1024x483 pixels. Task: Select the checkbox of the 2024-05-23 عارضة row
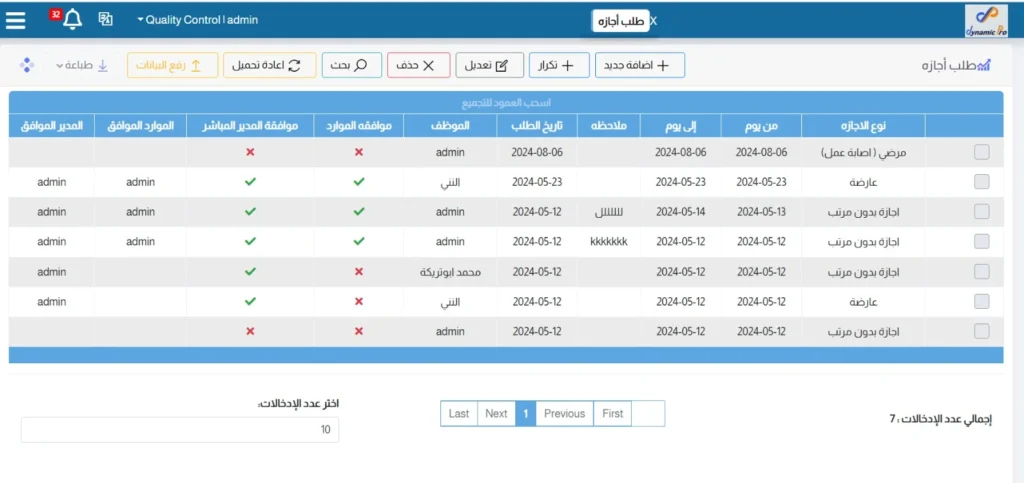pos(981,182)
